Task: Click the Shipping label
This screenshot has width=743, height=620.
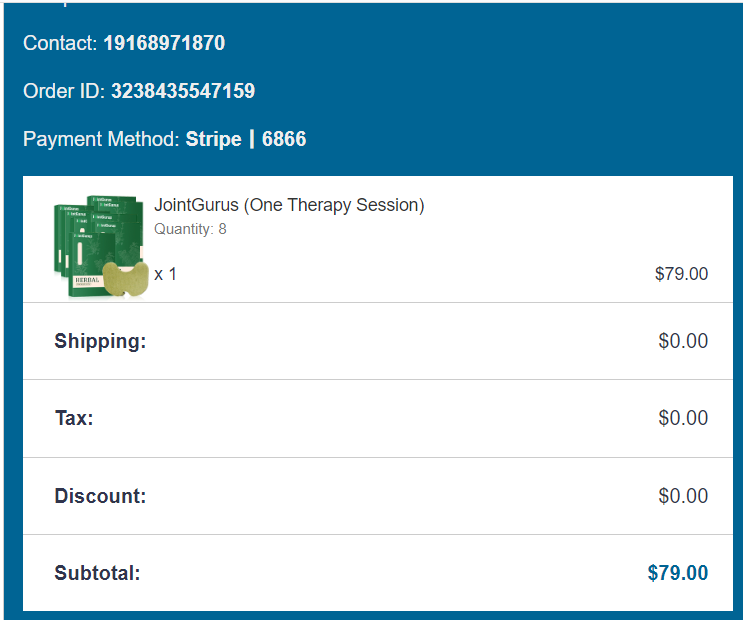Action: click(100, 341)
